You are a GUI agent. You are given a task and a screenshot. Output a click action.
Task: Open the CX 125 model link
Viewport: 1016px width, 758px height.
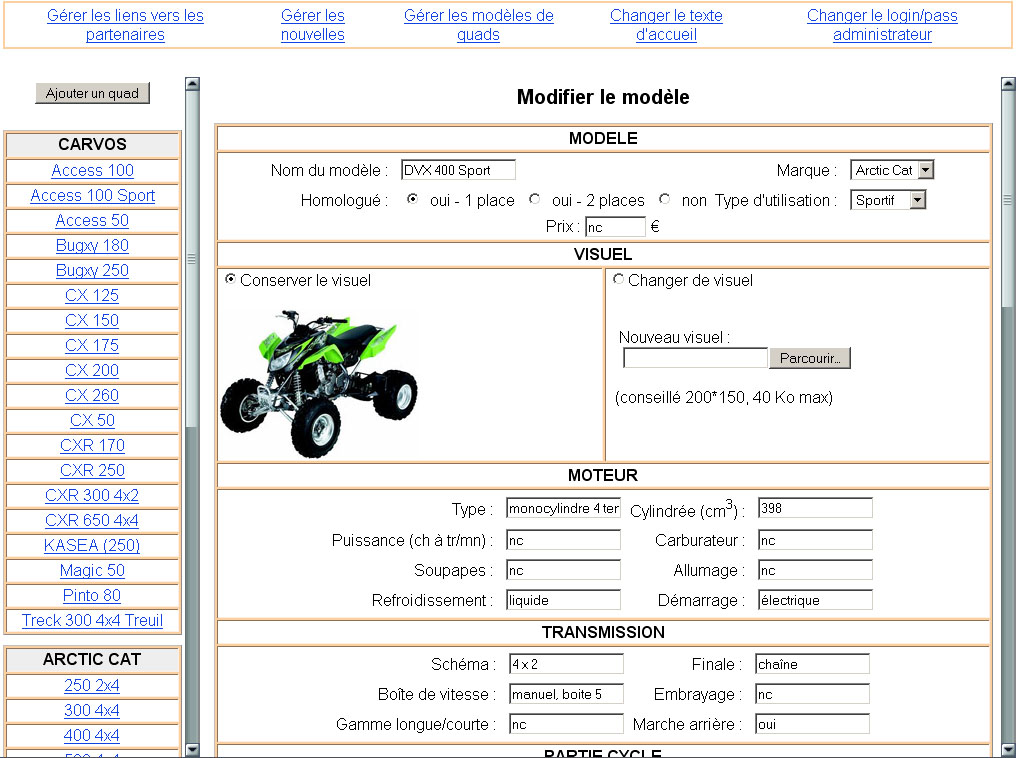click(x=92, y=295)
